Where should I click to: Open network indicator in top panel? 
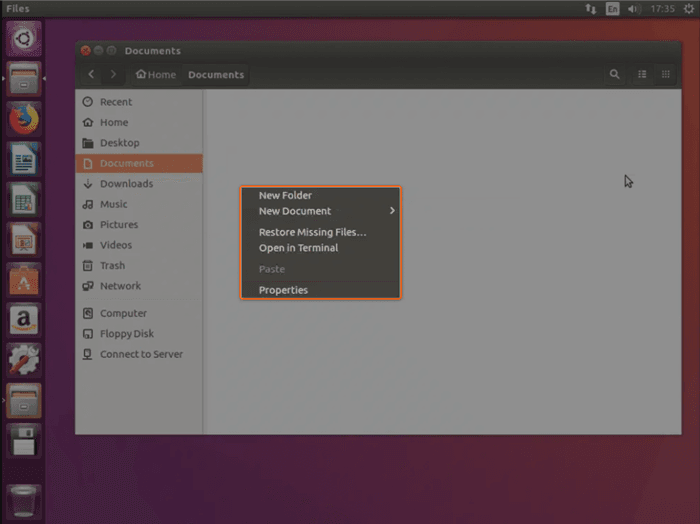pos(591,9)
